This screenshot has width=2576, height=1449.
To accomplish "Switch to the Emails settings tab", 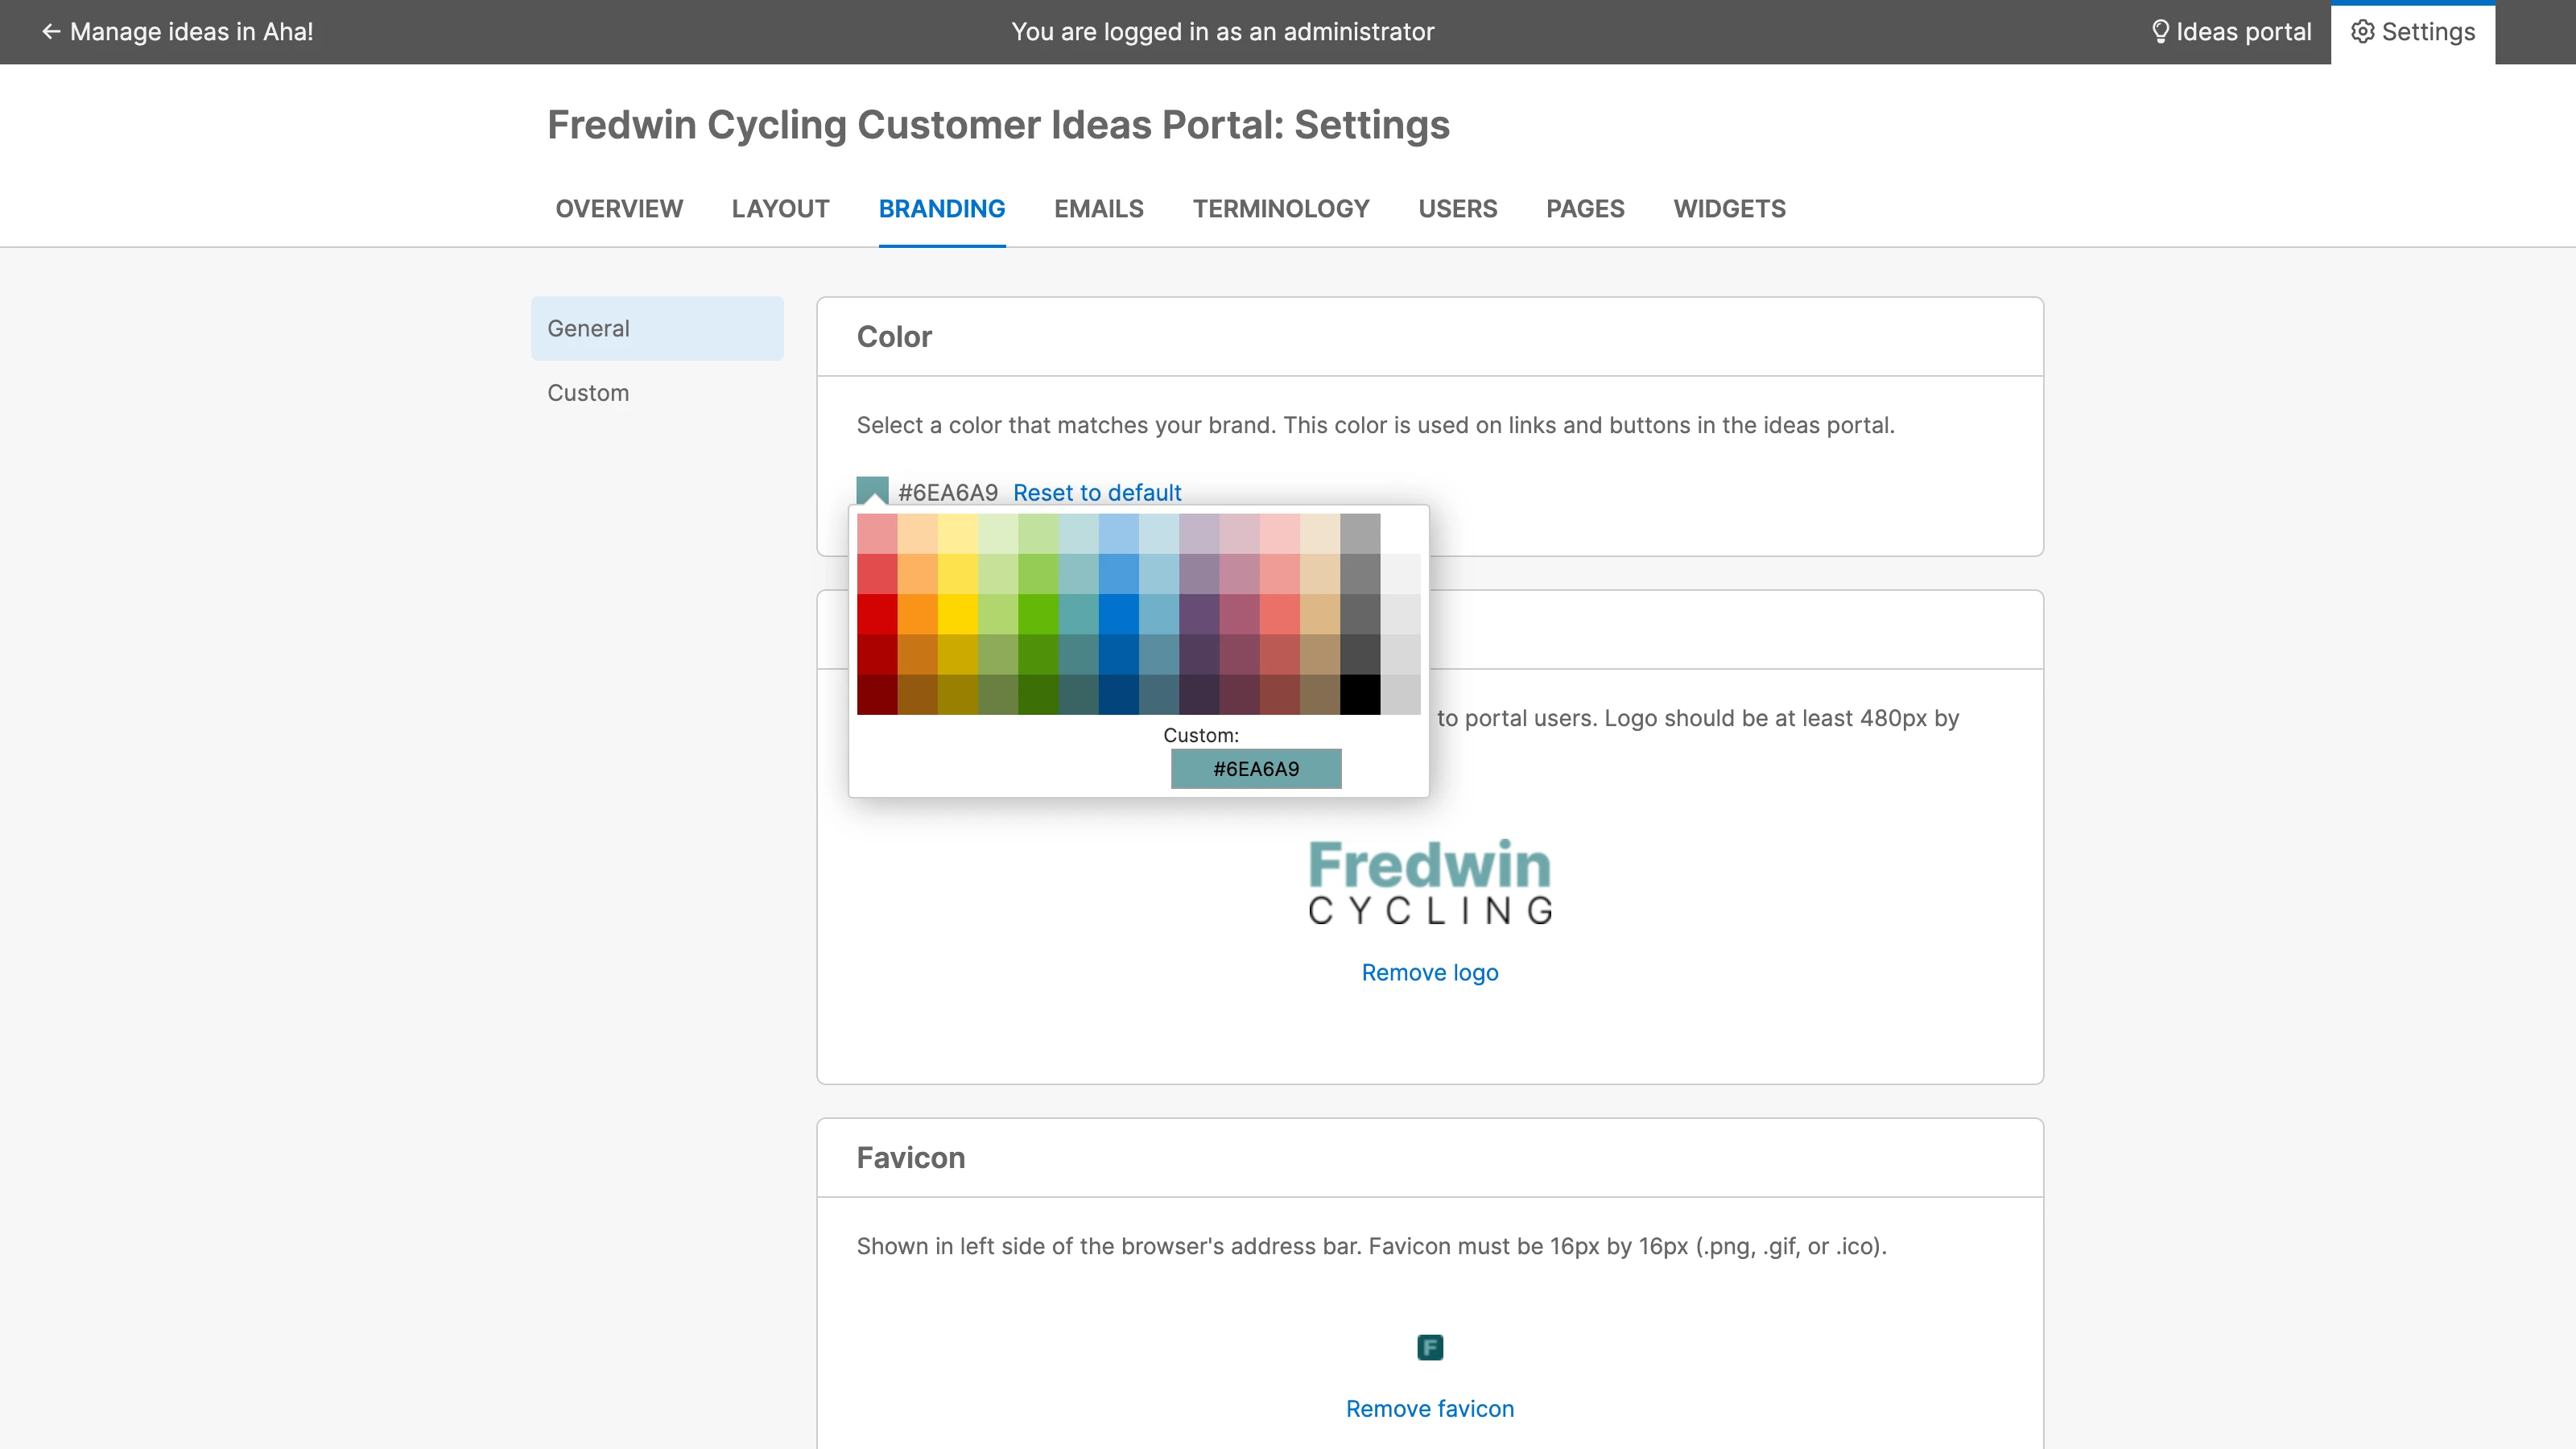I will tap(1098, 209).
